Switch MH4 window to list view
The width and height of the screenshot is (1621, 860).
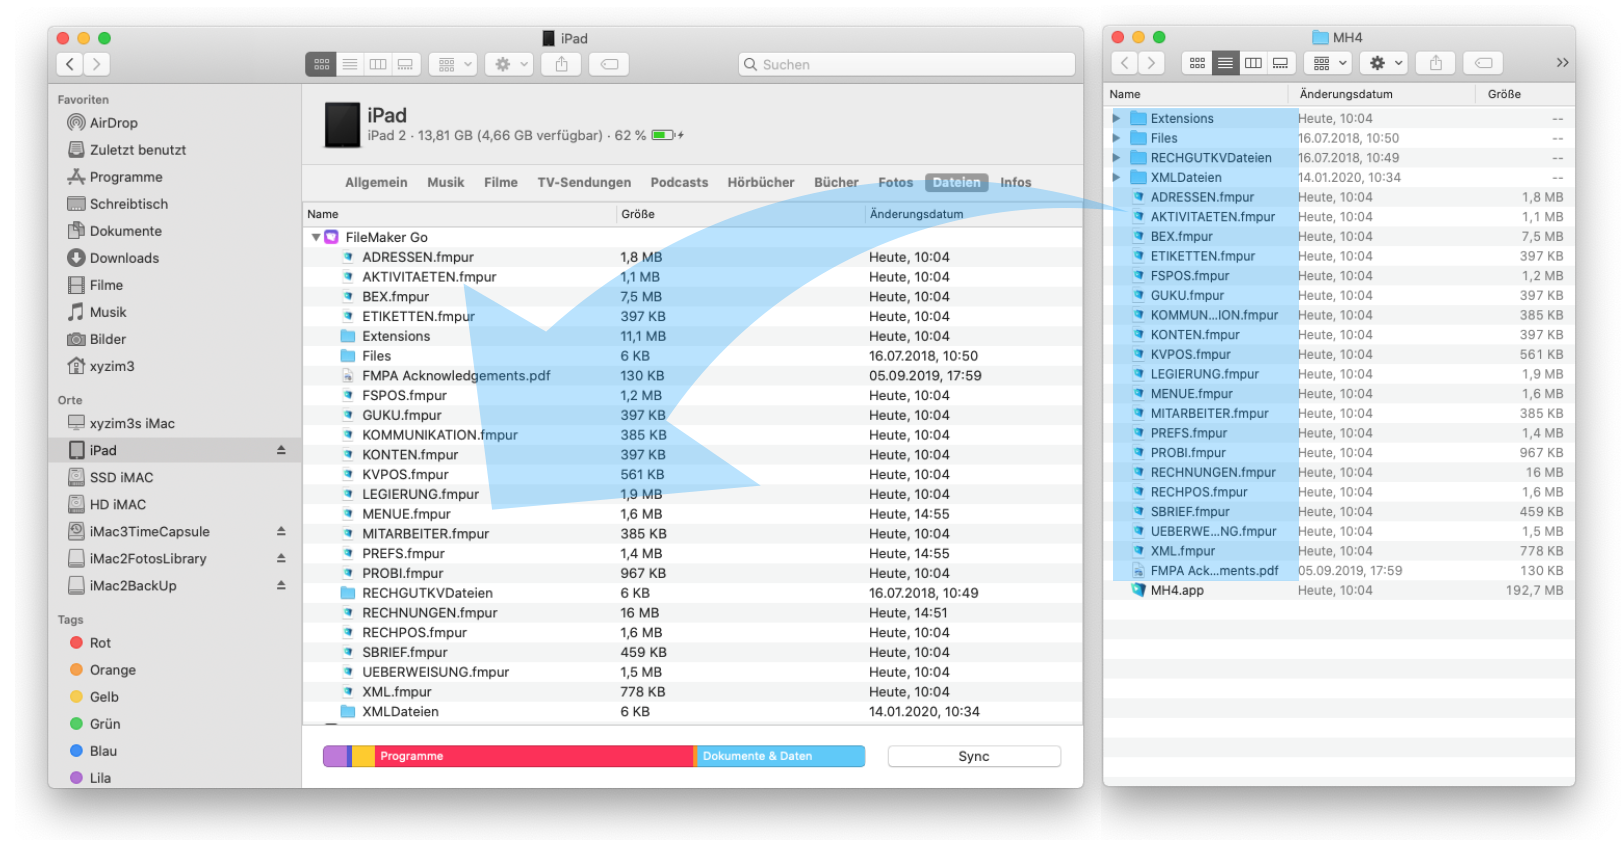coord(1225,63)
